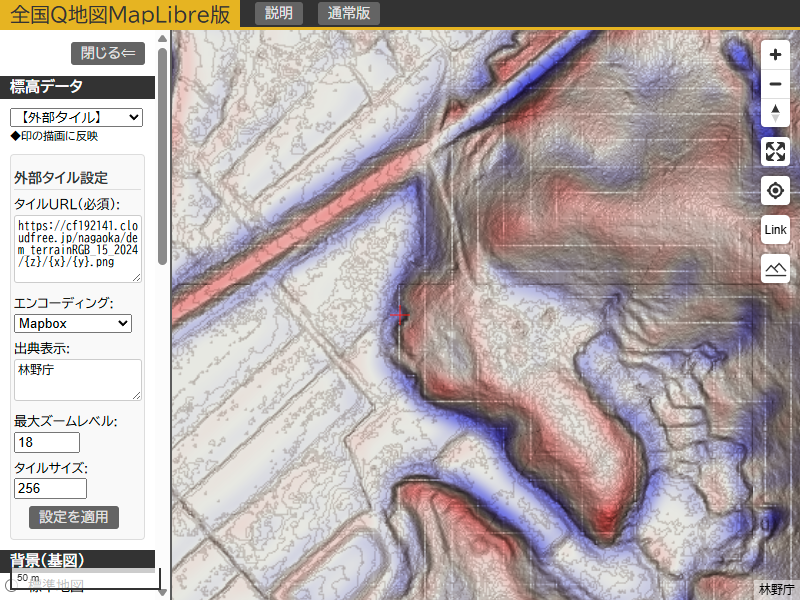Close the panel with 閉じる⇐

pos(107,52)
